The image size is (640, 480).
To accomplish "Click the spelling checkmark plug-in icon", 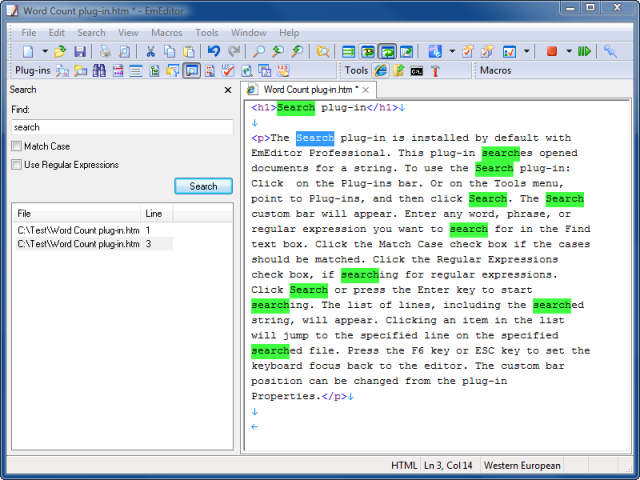I will (x=228, y=71).
